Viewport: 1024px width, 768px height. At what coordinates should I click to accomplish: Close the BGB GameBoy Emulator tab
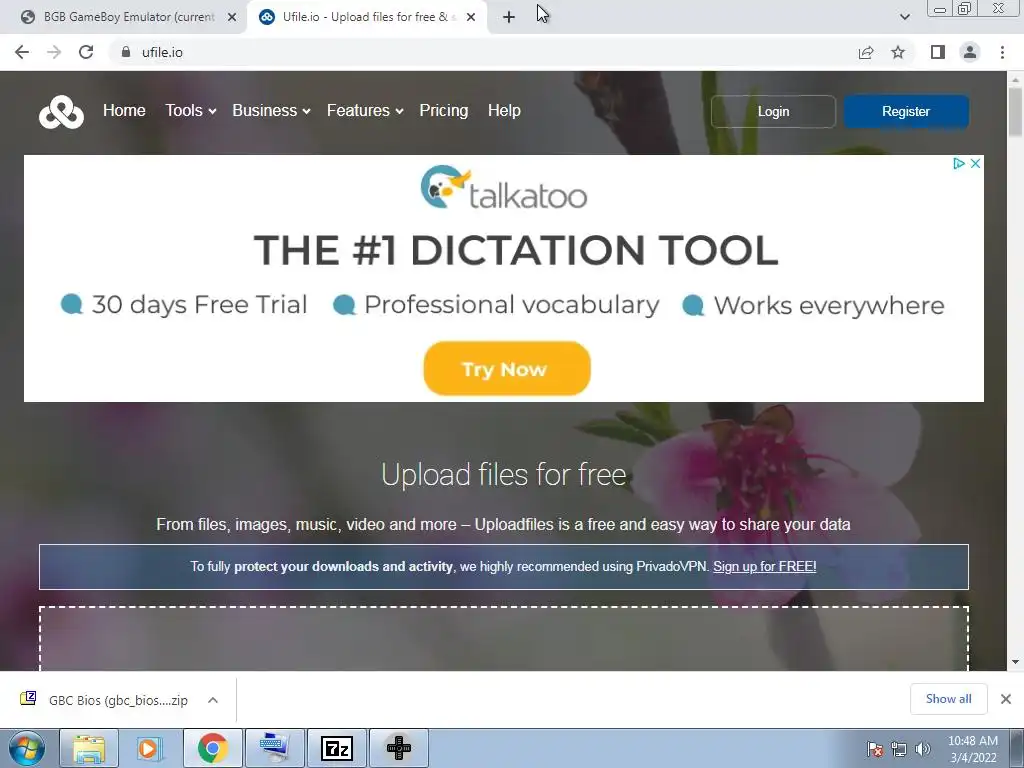click(x=232, y=18)
